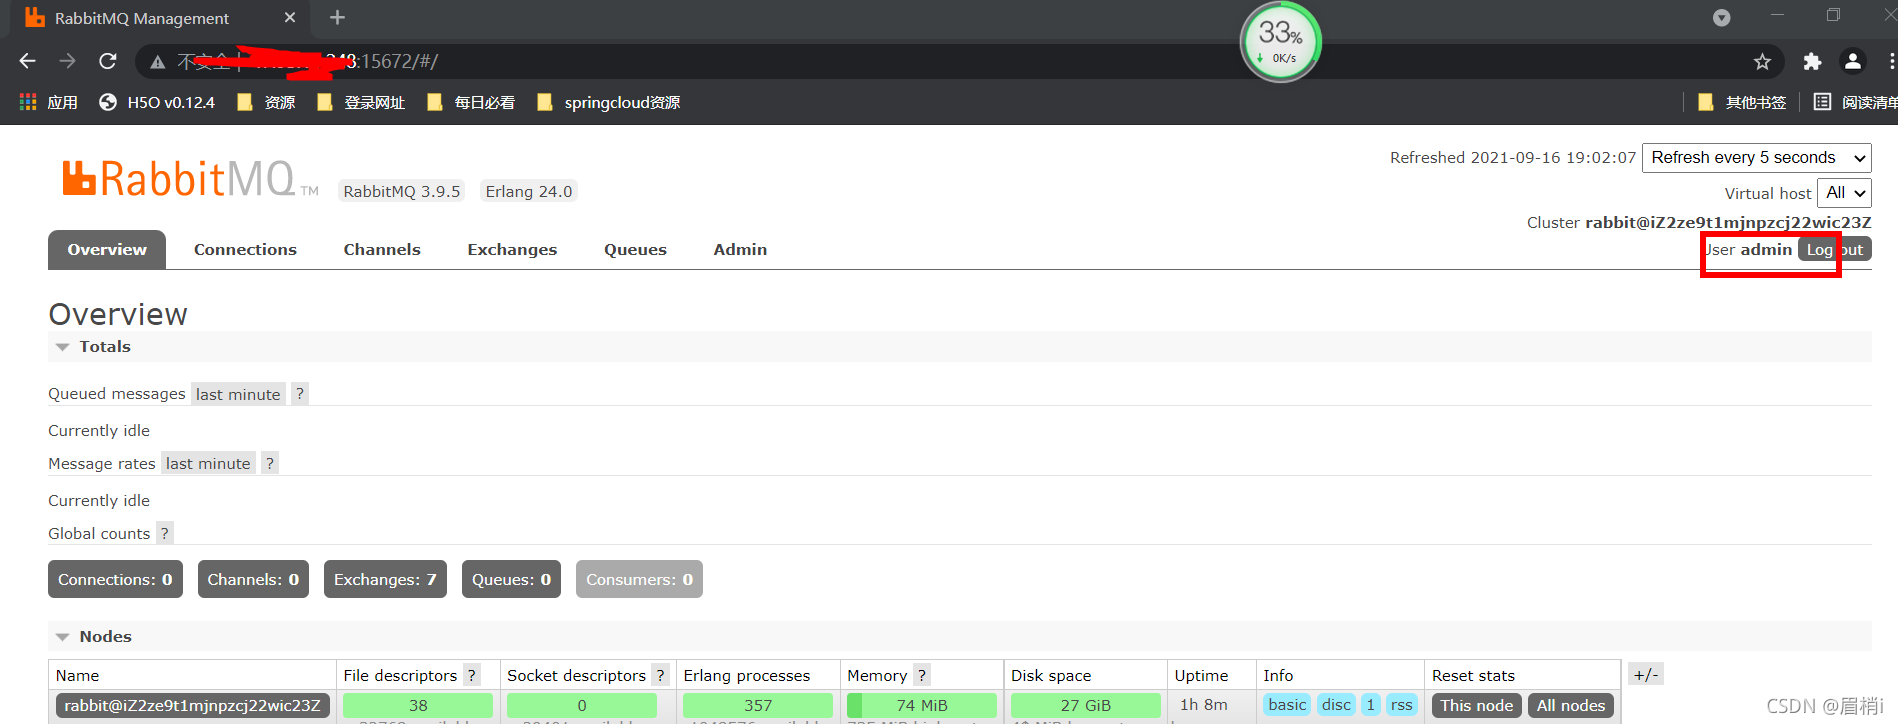Switch to the Admin tab
The height and width of the screenshot is (724, 1898).
pos(740,250)
